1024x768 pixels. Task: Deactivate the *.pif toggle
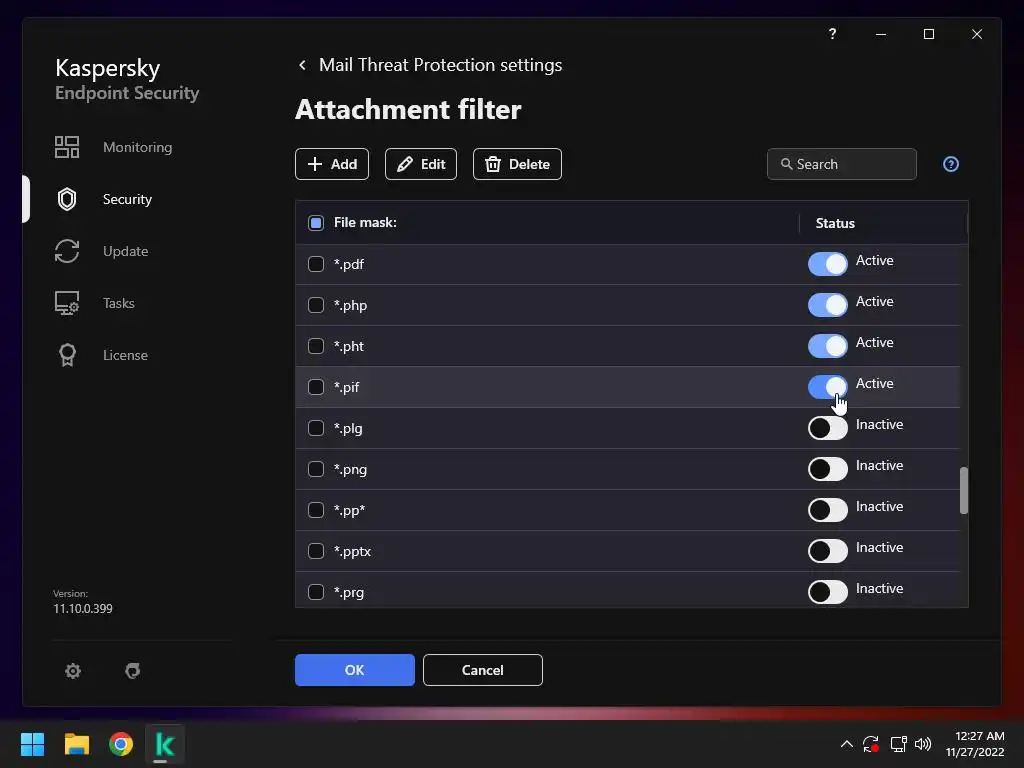point(827,387)
